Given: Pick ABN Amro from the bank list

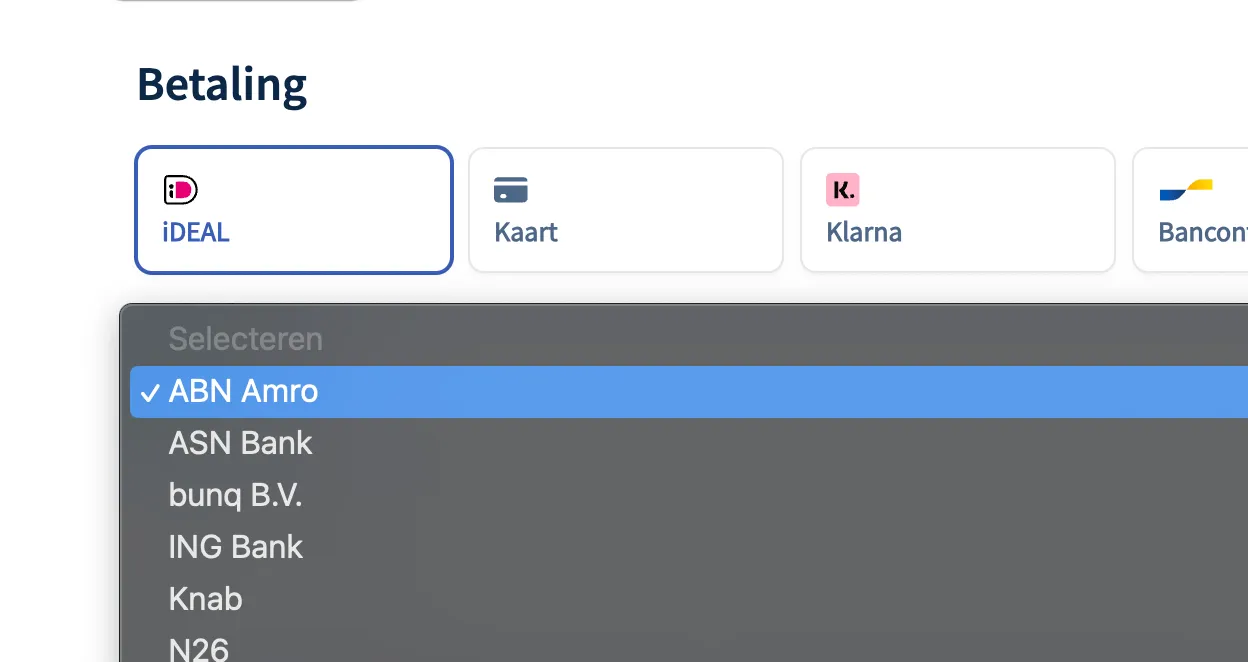Looking at the screenshot, I should [243, 391].
